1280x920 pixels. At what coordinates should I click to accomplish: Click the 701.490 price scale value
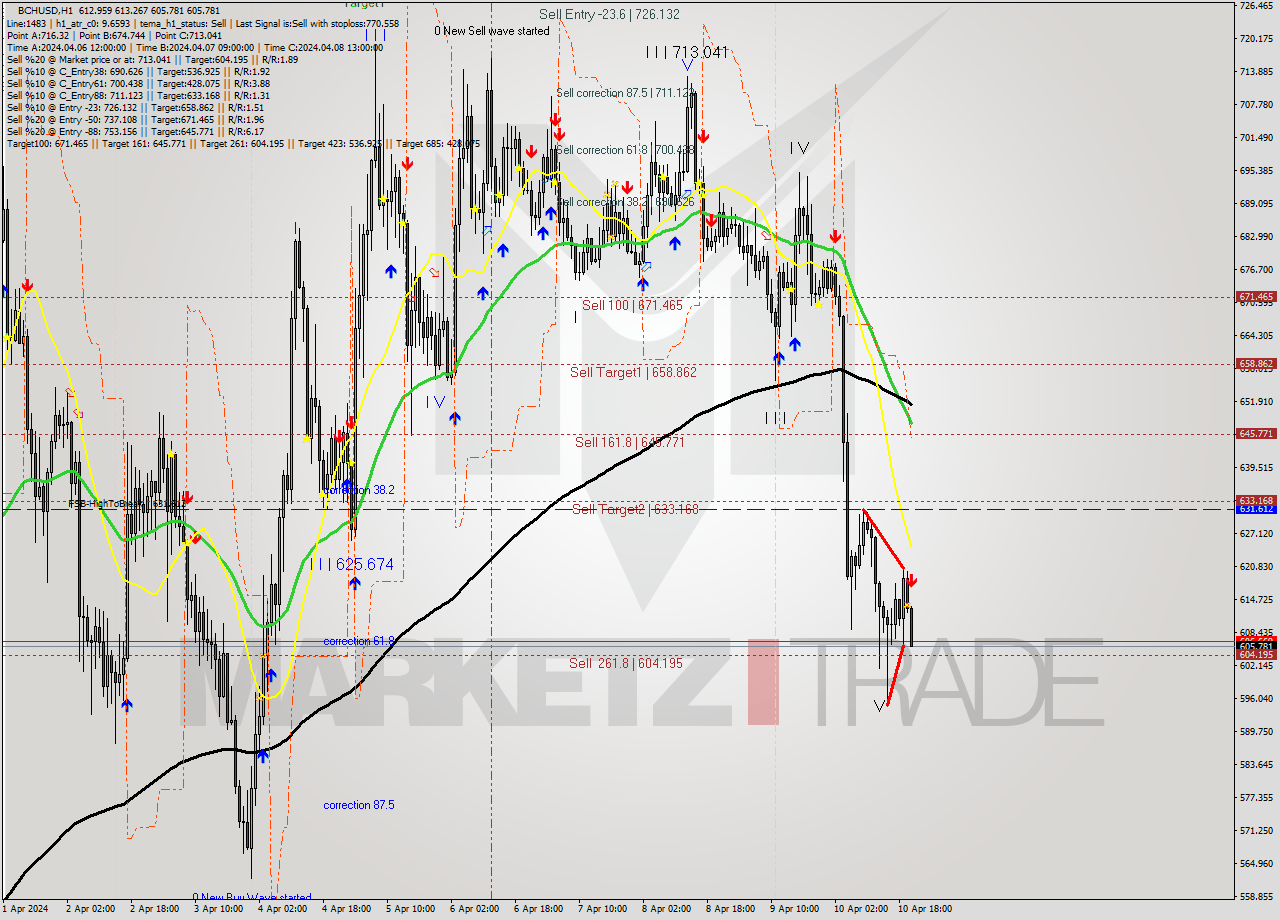click(1256, 138)
